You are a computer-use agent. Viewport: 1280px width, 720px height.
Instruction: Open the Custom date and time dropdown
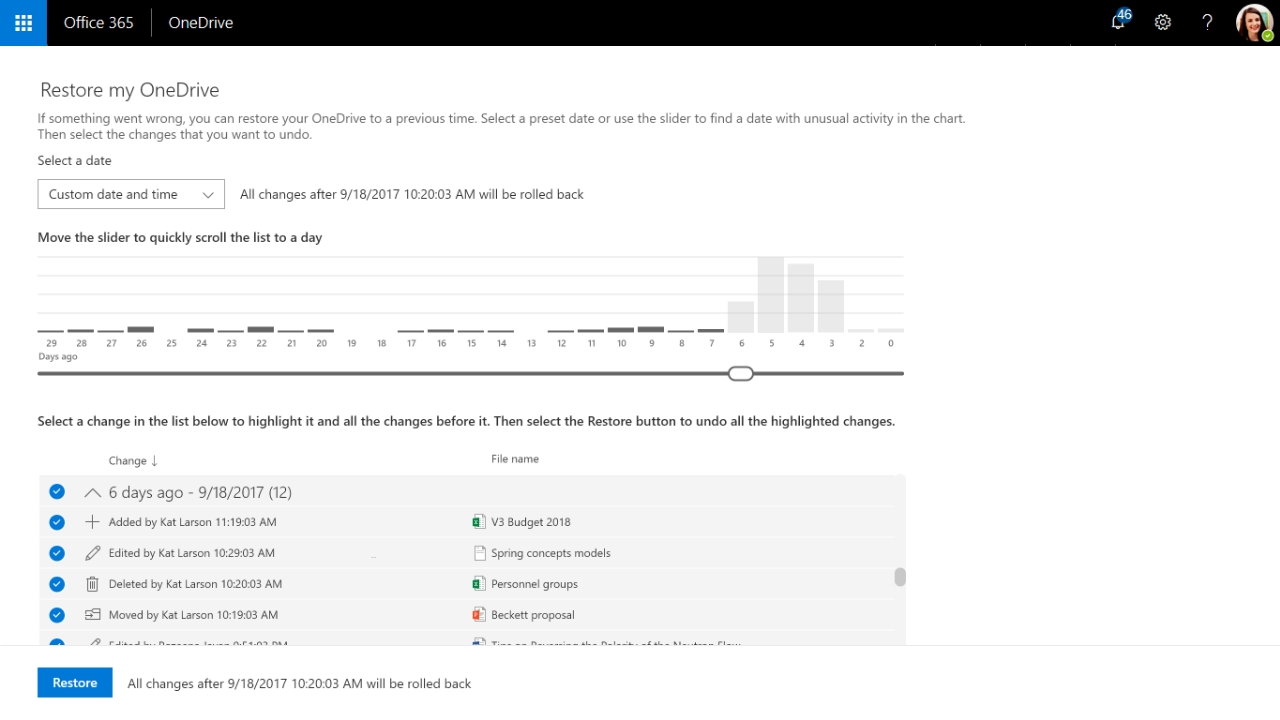point(131,194)
